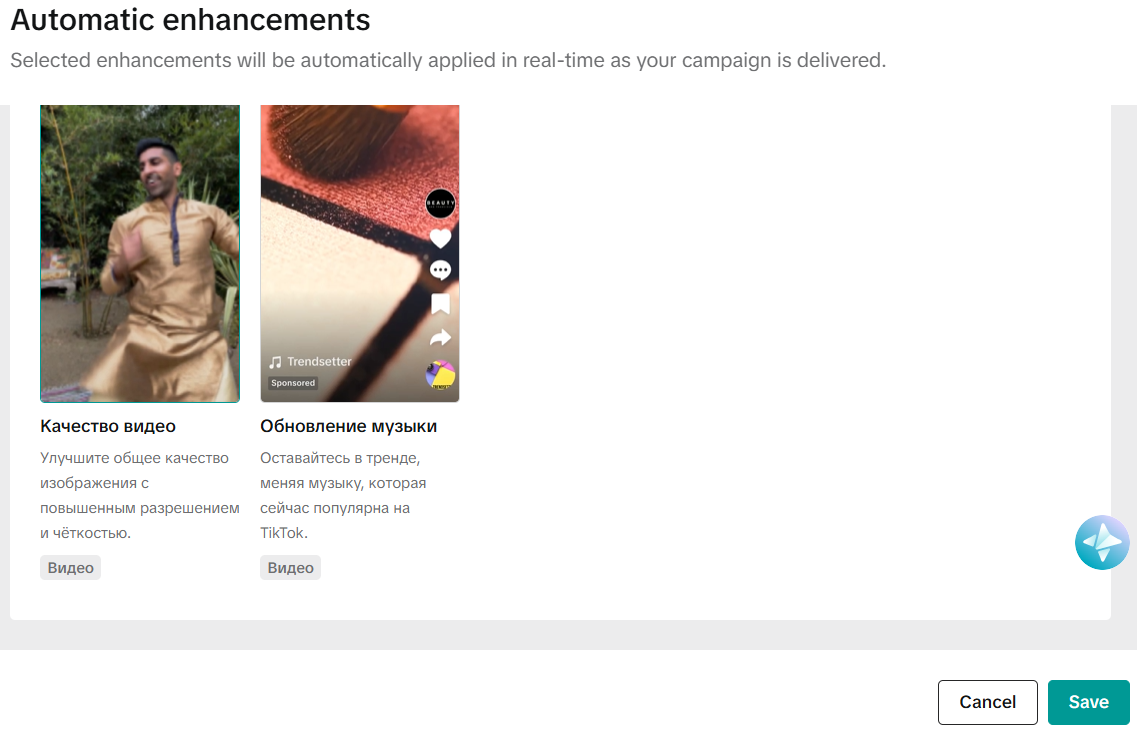Click the Обновление музыки title

[349, 426]
